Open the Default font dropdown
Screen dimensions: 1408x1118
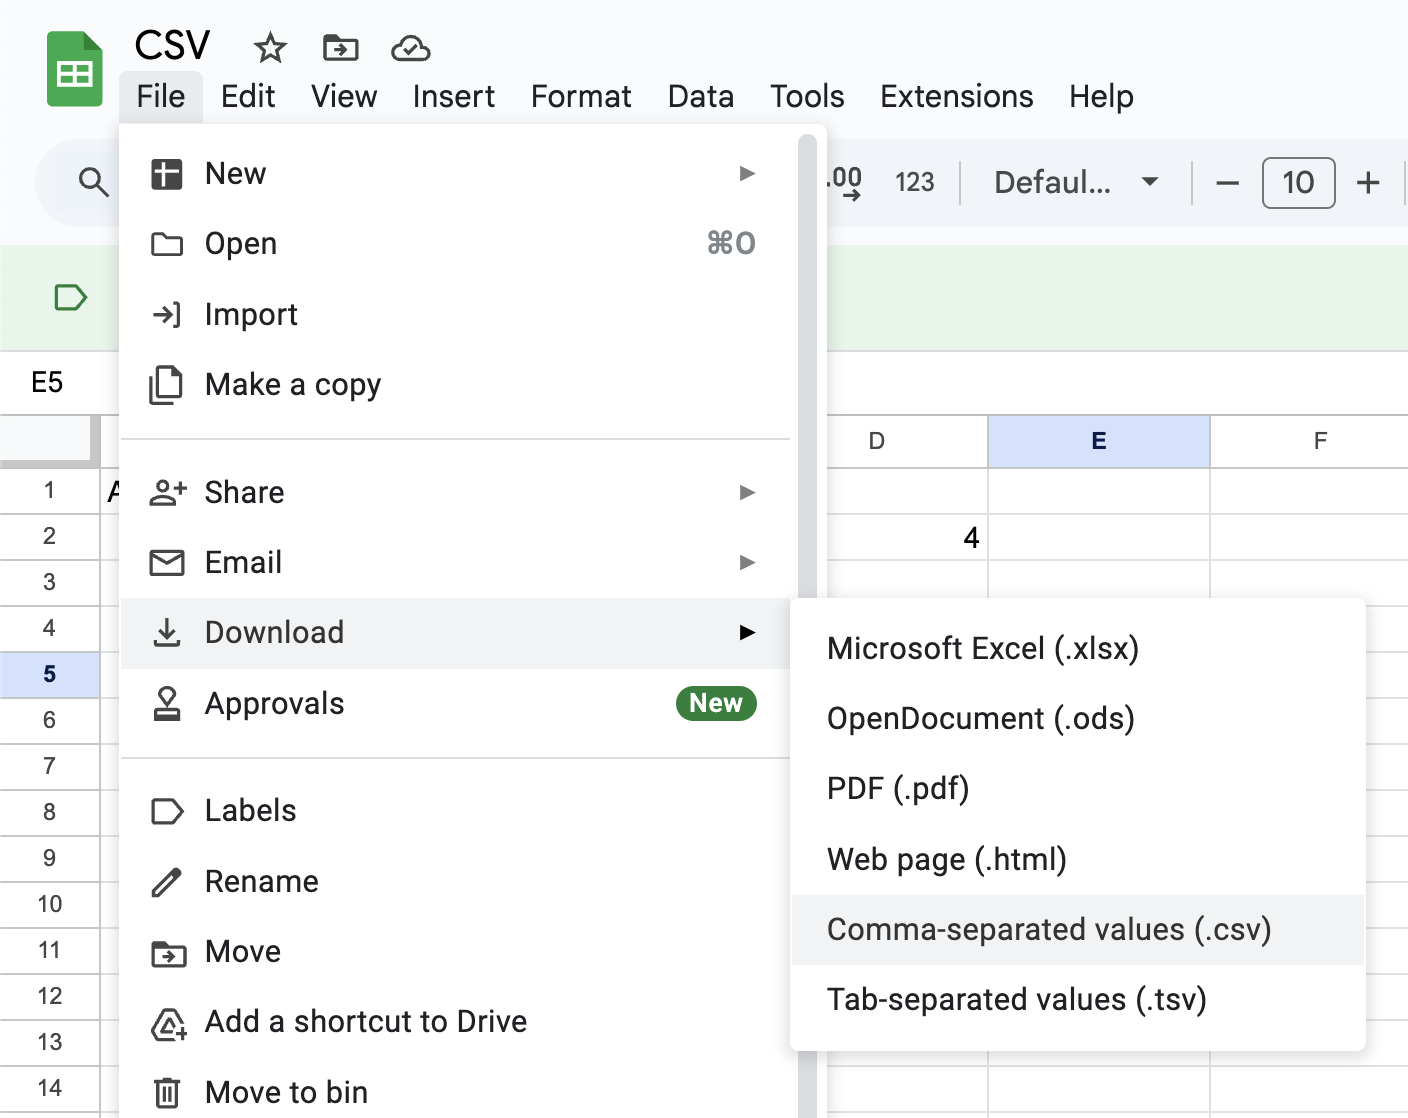tap(1076, 182)
